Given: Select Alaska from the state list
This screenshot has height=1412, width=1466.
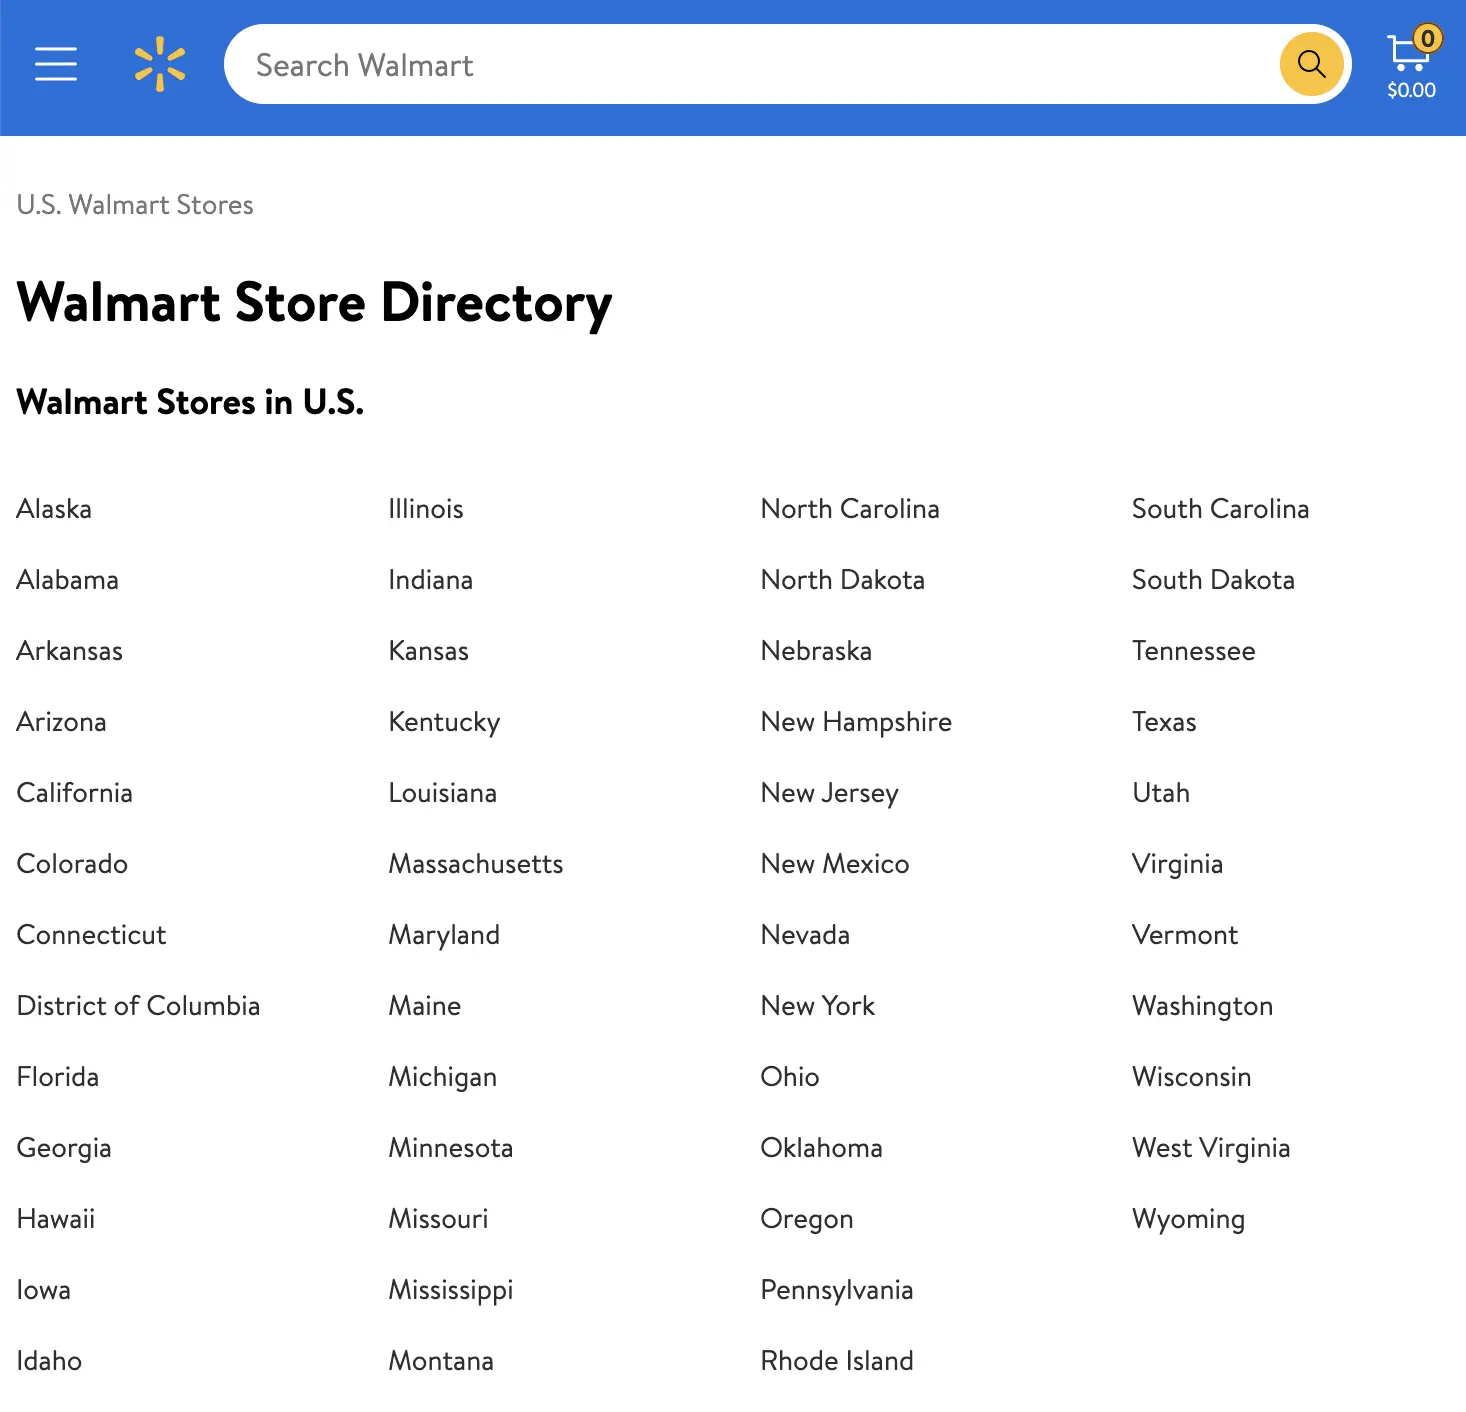Looking at the screenshot, I should [x=53, y=509].
